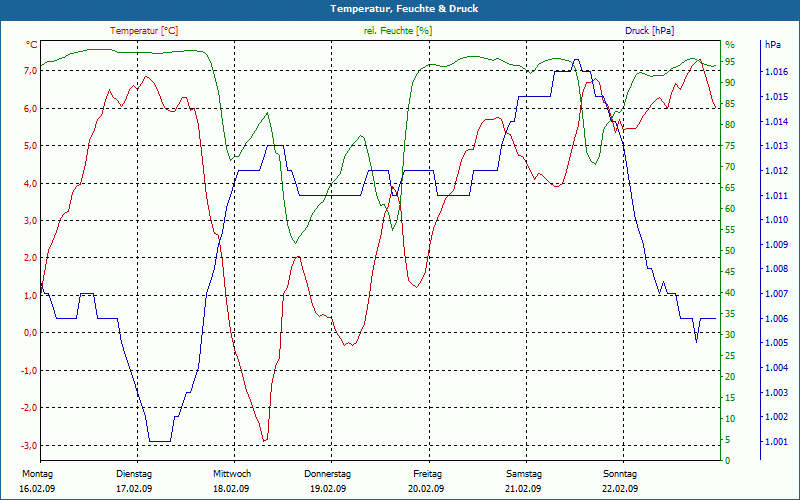This screenshot has width=800, height=500.
Task: Click the green '%' axis unit label
Action: click(731, 45)
